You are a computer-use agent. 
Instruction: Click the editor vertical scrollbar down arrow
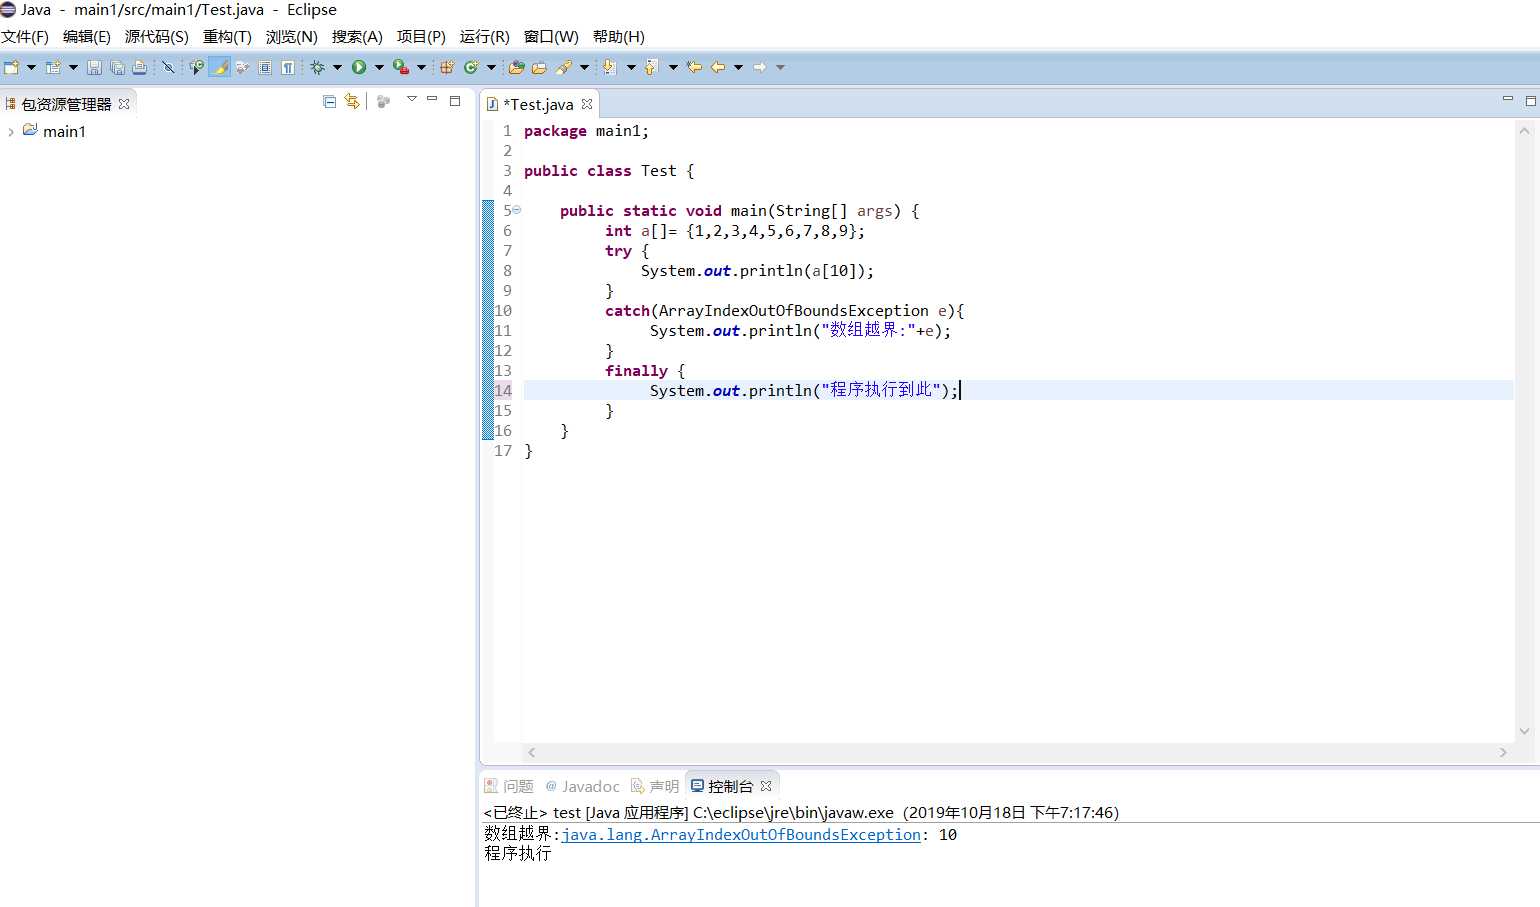[1524, 731]
